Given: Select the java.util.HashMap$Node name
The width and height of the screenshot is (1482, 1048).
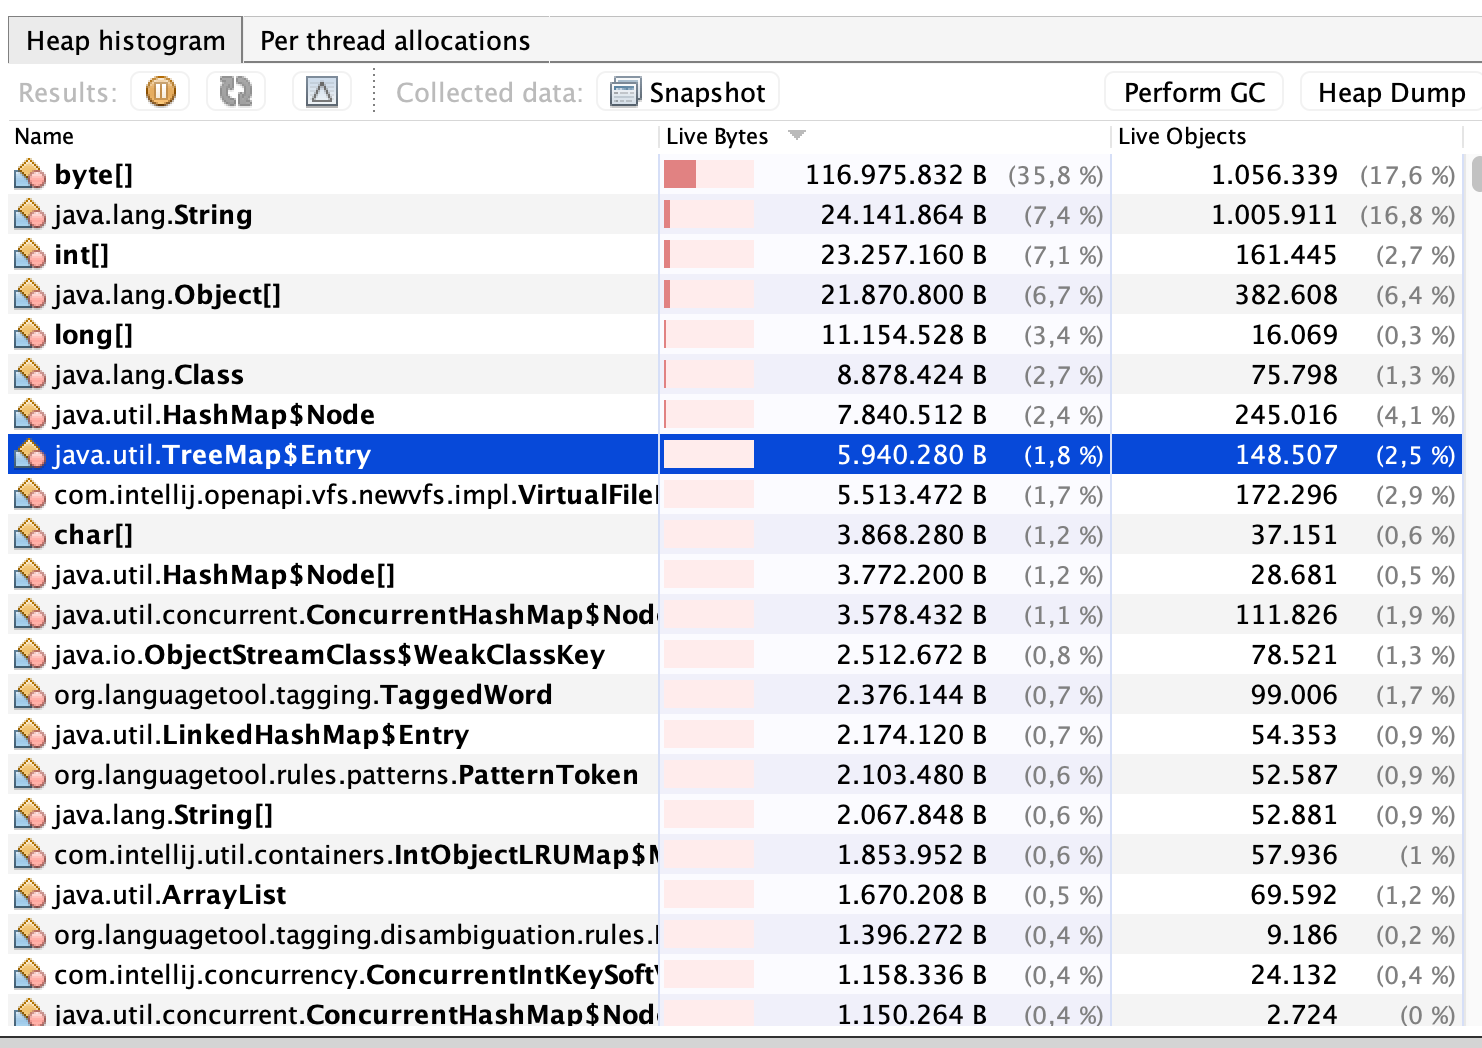Looking at the screenshot, I should pos(214,415).
